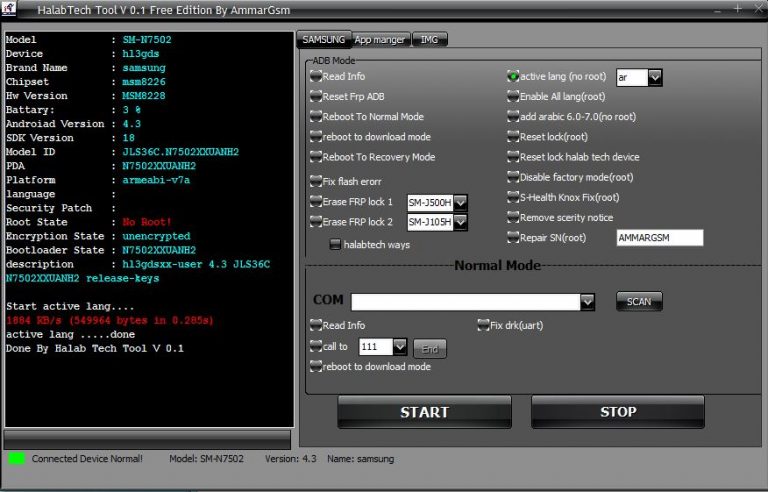Click the End call button
Screen dimensions: 768x492
click(x=430, y=349)
